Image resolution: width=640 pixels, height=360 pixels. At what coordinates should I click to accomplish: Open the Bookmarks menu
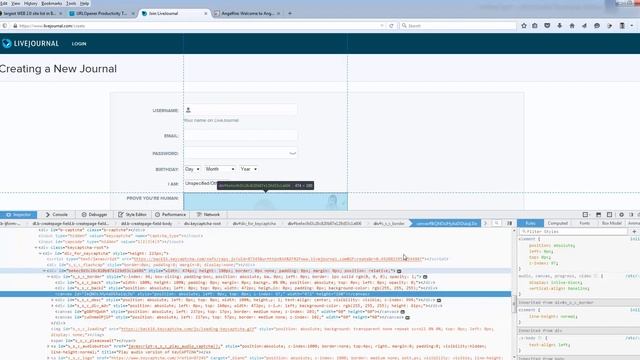52,3
